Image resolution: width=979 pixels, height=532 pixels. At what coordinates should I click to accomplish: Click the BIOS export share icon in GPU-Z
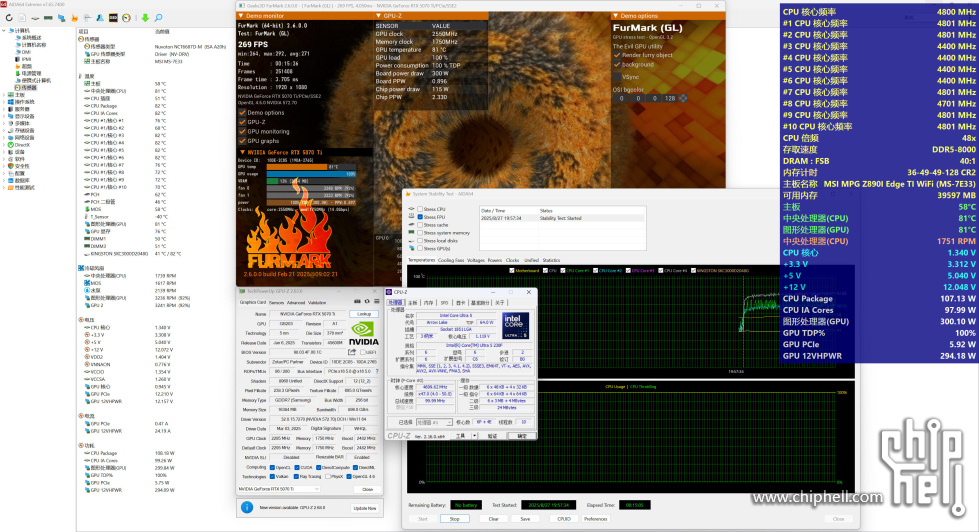coord(352,352)
